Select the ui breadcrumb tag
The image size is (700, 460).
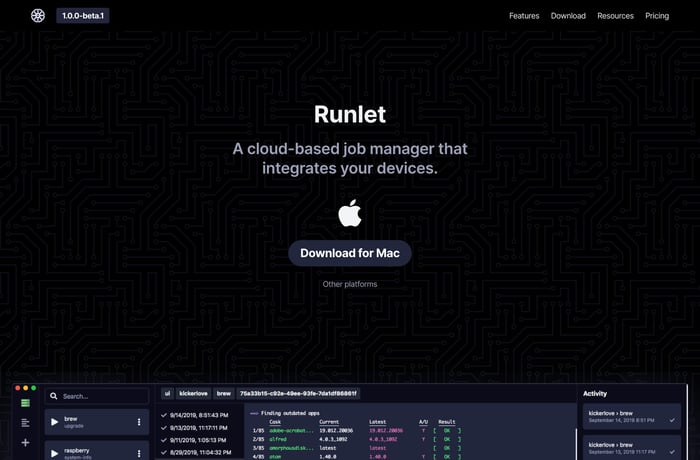click(167, 393)
